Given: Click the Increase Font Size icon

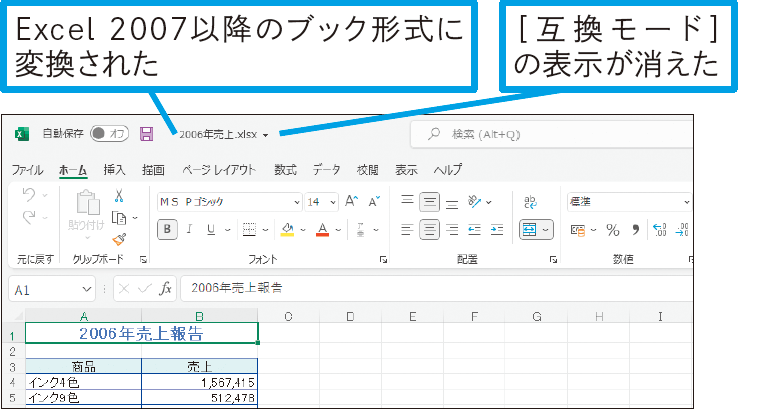Looking at the screenshot, I should (352, 201).
